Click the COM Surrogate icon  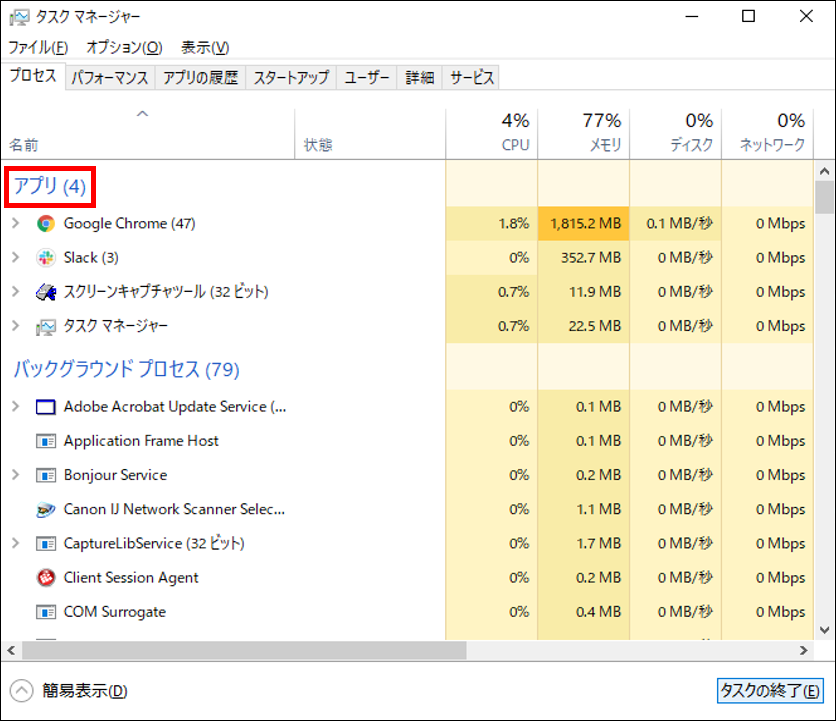click(46, 612)
